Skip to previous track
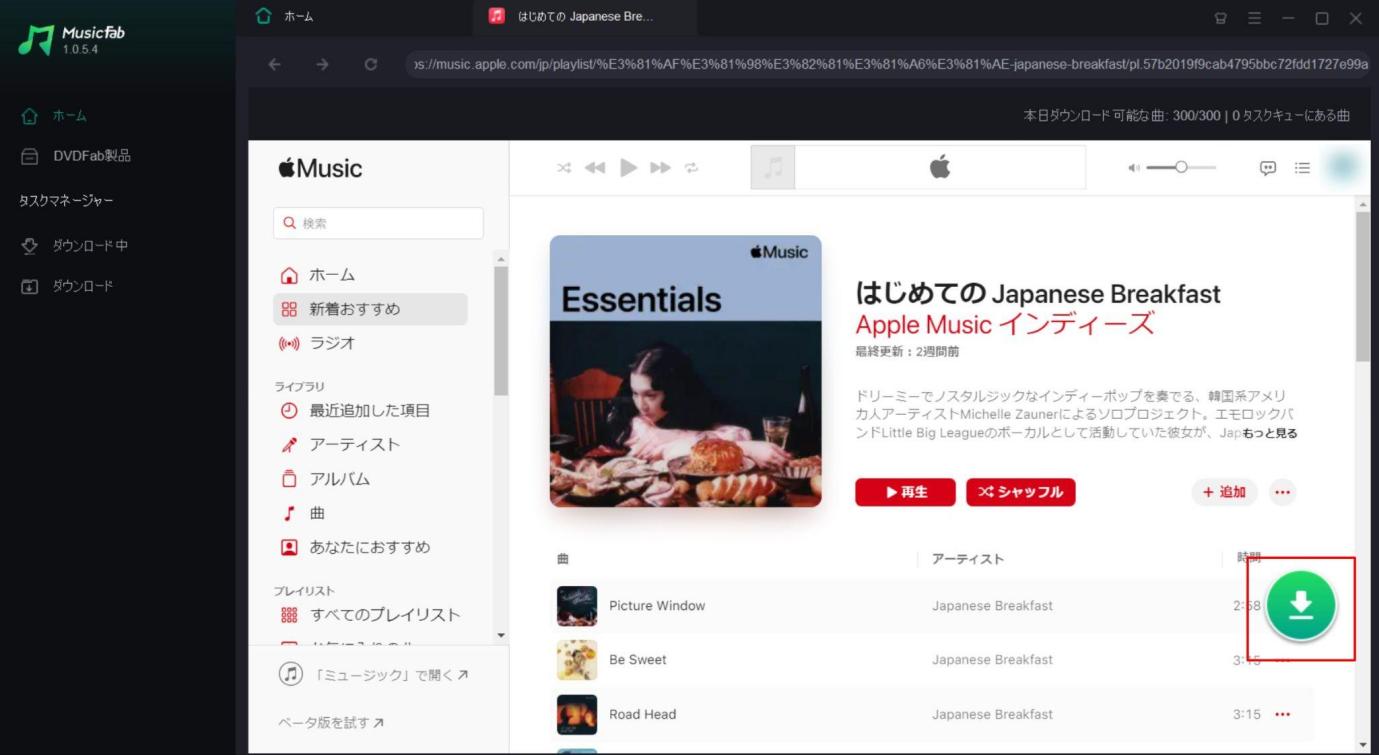The width and height of the screenshot is (1379, 755). [595, 168]
